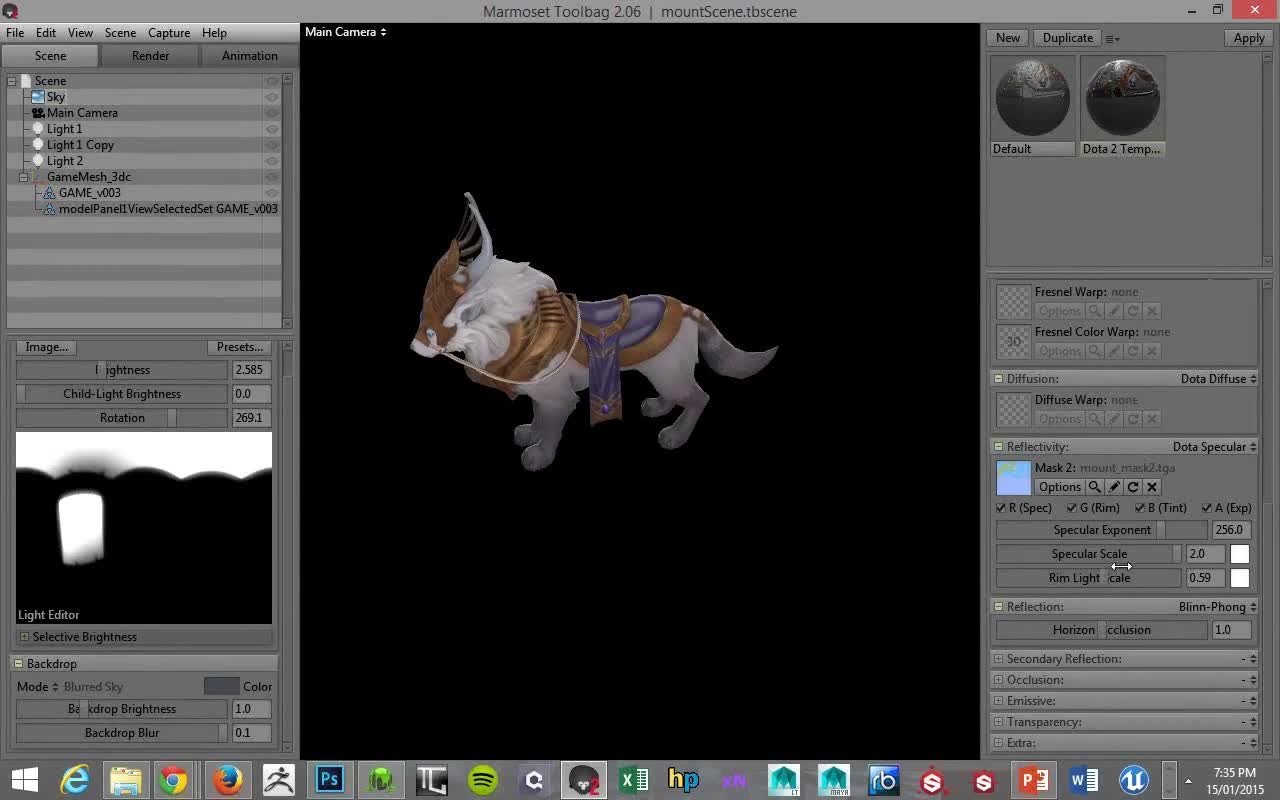This screenshot has height=800, width=1280.
Task: Hide Light 1 using its eye icon
Action: coord(271,129)
